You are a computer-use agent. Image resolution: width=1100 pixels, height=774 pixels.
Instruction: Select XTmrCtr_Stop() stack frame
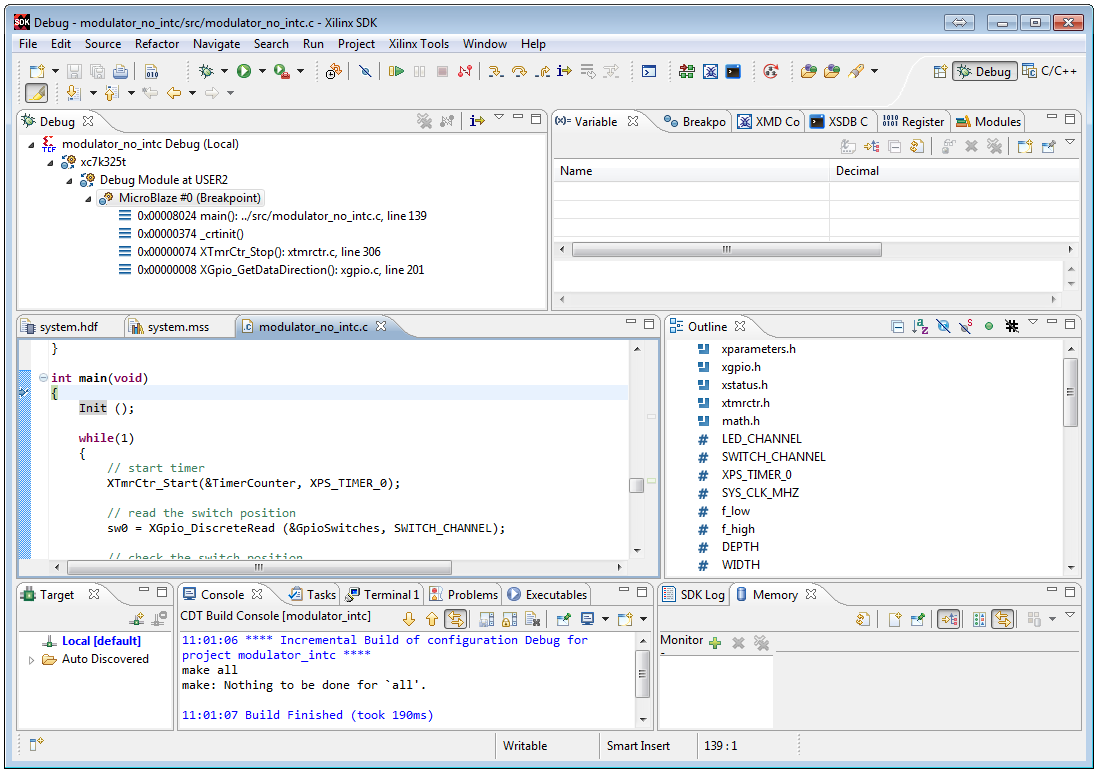pos(259,252)
